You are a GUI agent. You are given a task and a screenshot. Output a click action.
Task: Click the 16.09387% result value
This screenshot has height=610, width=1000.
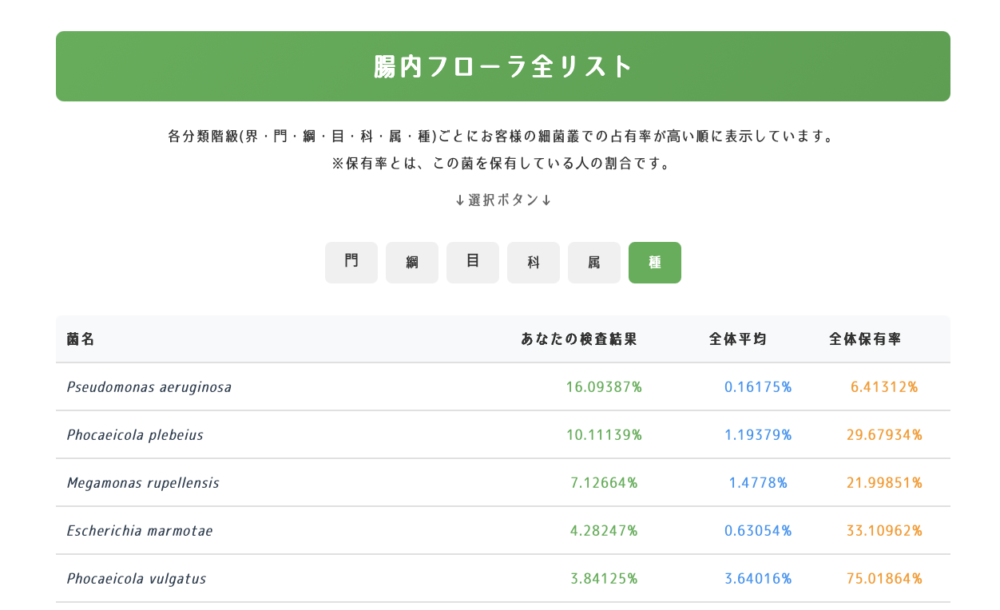click(x=604, y=387)
